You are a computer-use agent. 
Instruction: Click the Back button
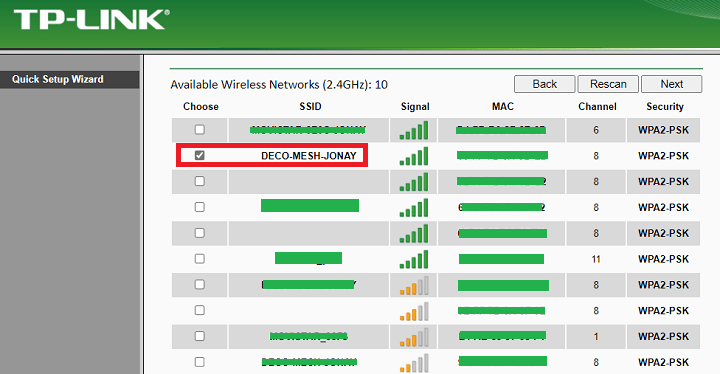pos(545,84)
